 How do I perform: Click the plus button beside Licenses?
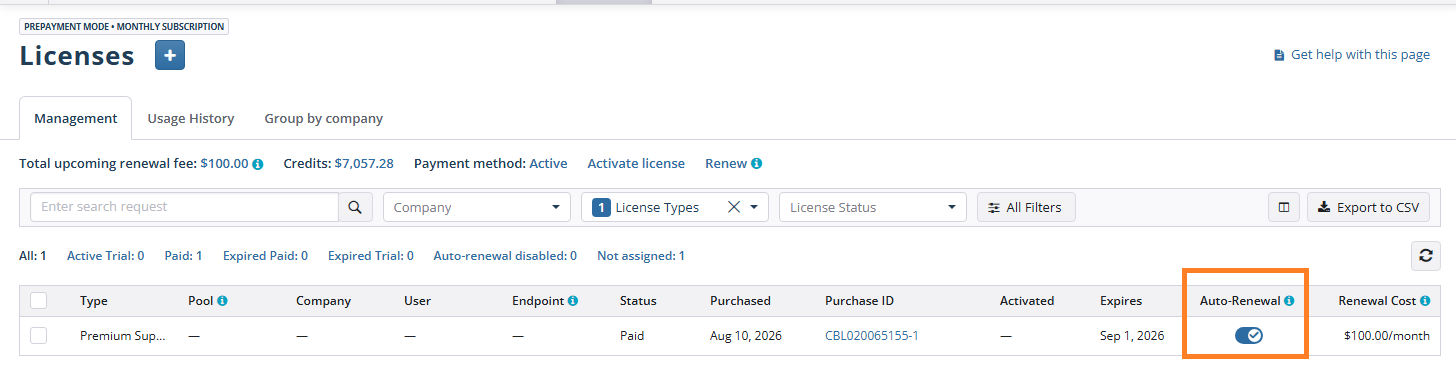pos(170,56)
